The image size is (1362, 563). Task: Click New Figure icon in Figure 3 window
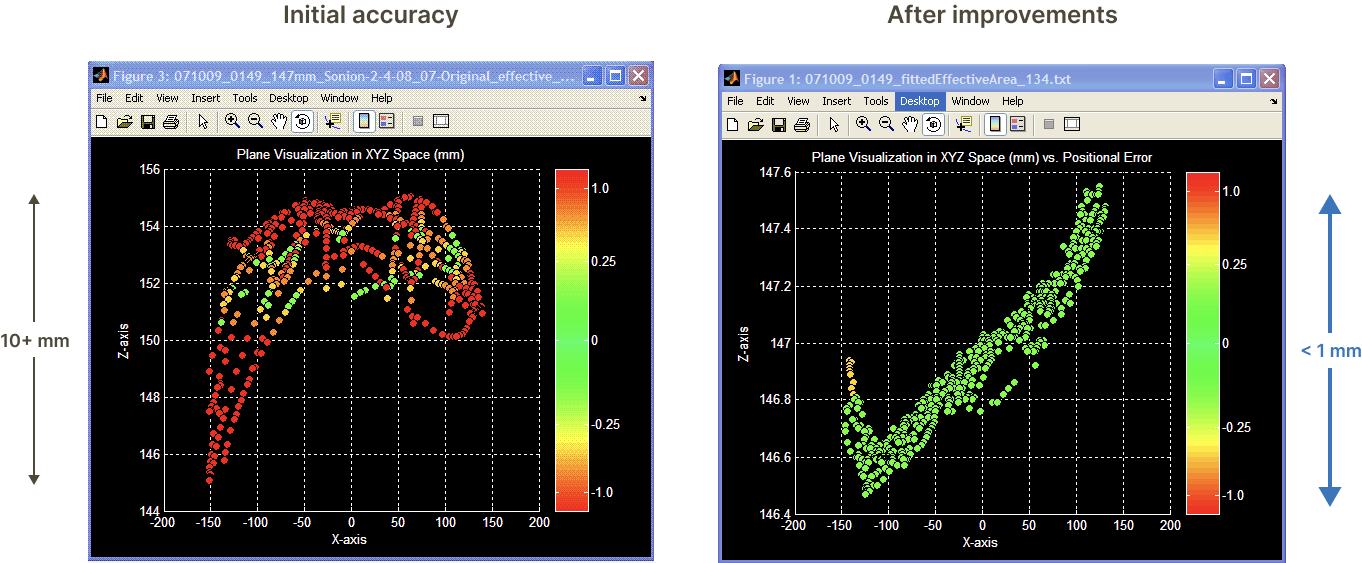(x=101, y=121)
